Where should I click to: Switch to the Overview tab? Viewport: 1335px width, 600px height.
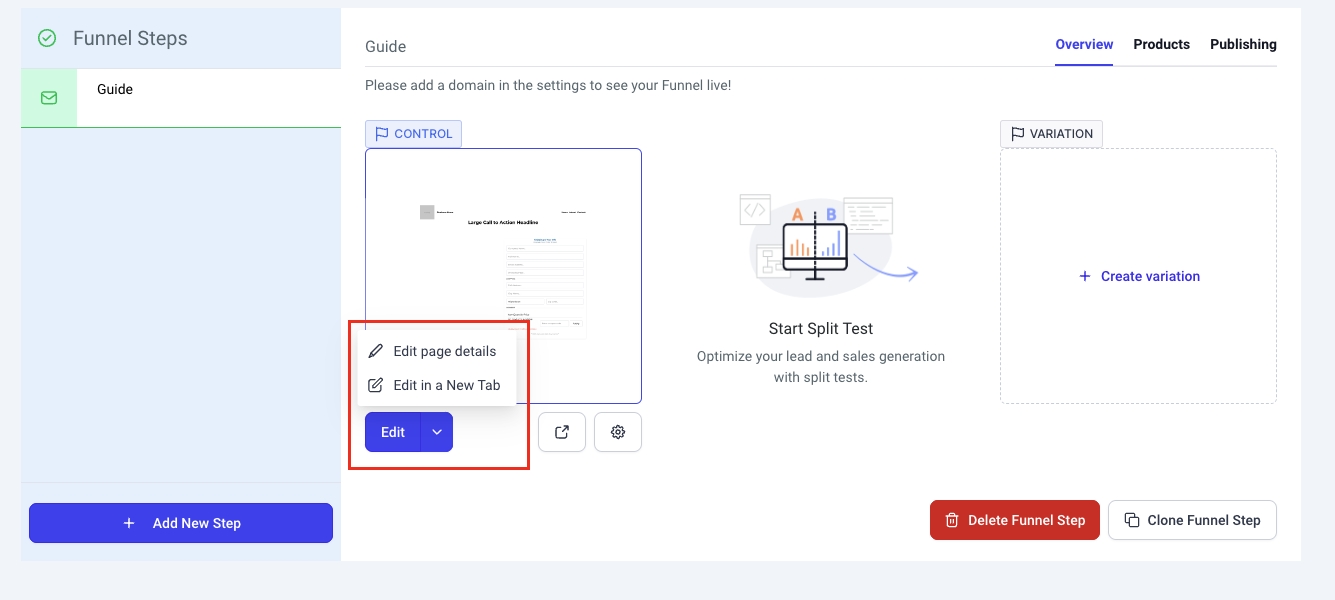click(1084, 44)
